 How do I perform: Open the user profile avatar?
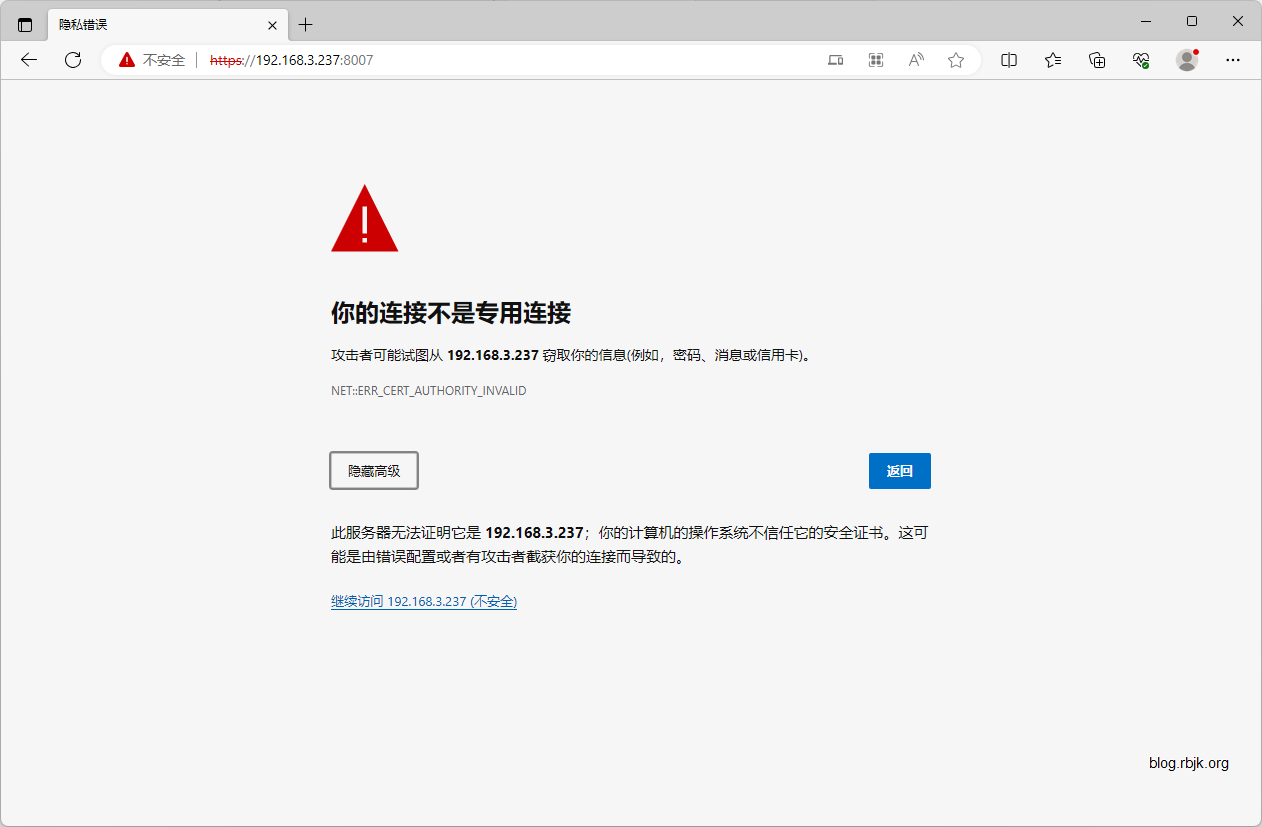[x=1187, y=60]
